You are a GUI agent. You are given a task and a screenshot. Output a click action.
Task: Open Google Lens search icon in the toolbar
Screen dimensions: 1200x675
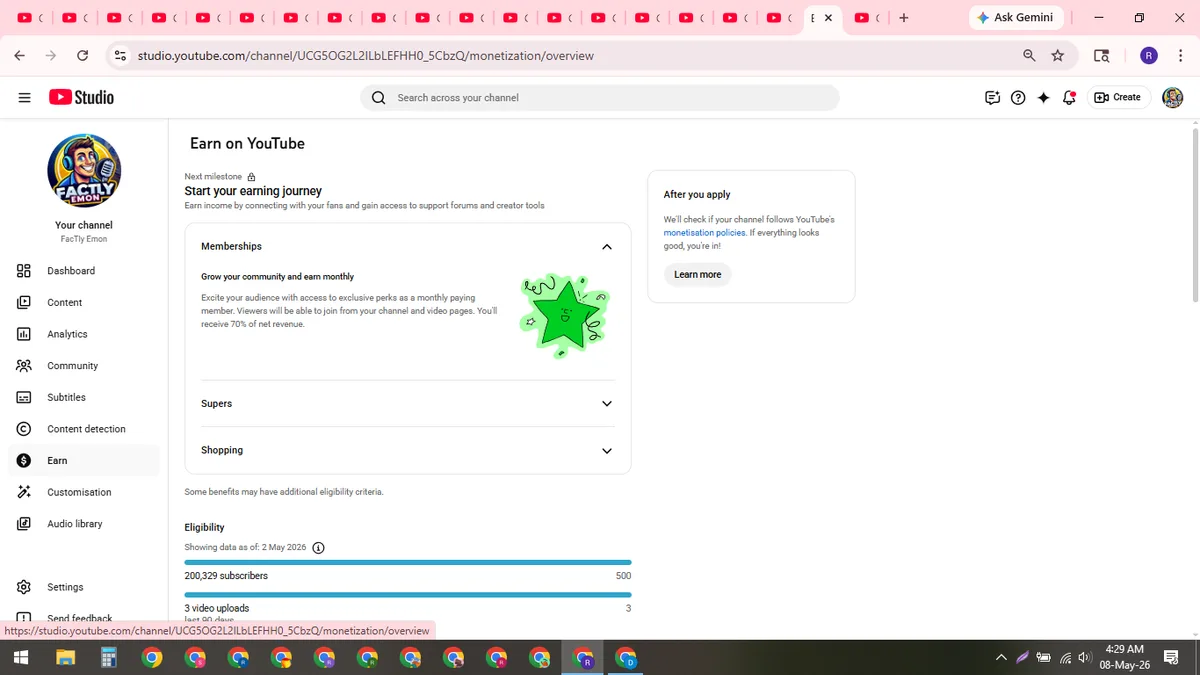click(x=1101, y=56)
